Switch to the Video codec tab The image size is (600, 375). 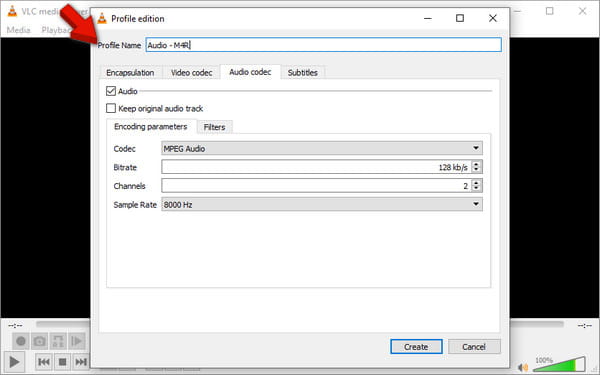pos(191,72)
